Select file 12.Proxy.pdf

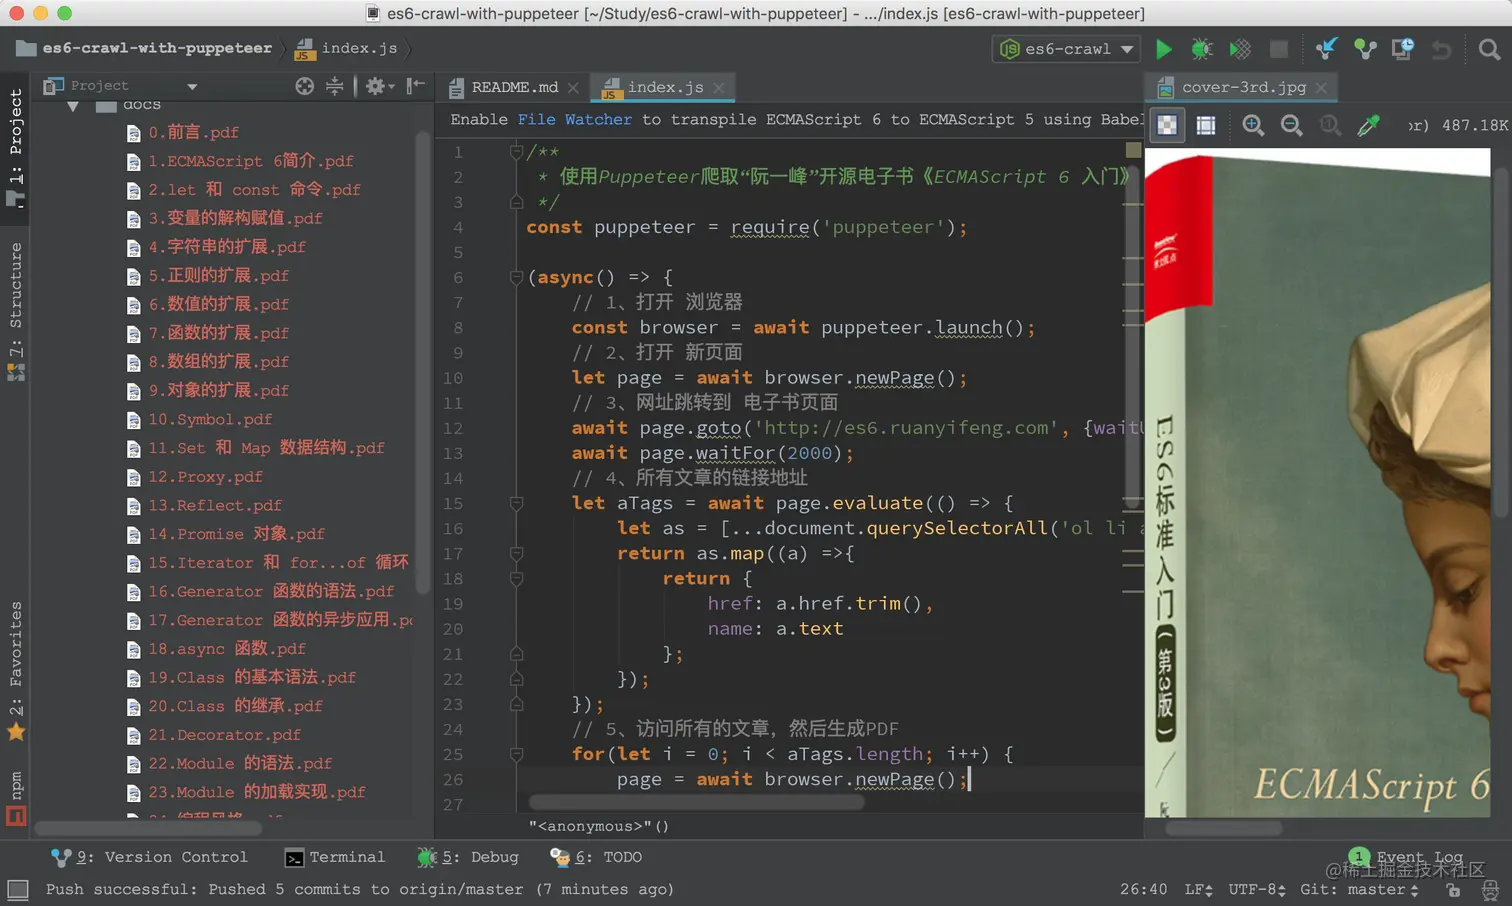tap(194, 477)
